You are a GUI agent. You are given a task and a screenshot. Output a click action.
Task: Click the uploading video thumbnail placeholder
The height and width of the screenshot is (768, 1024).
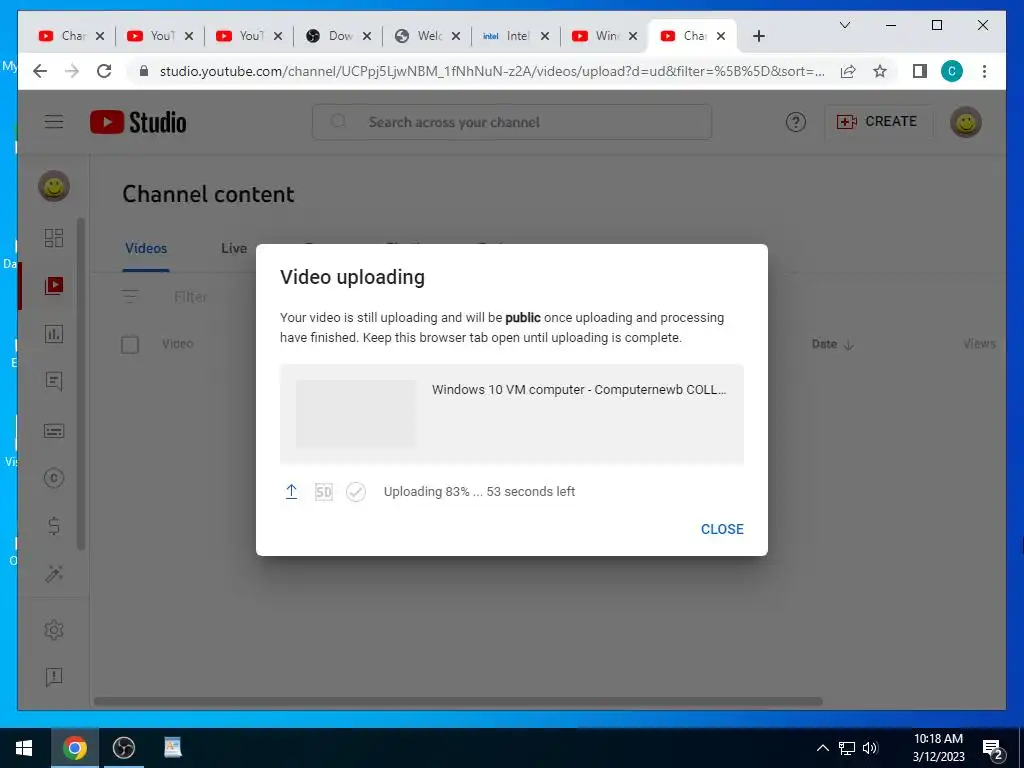click(356, 413)
